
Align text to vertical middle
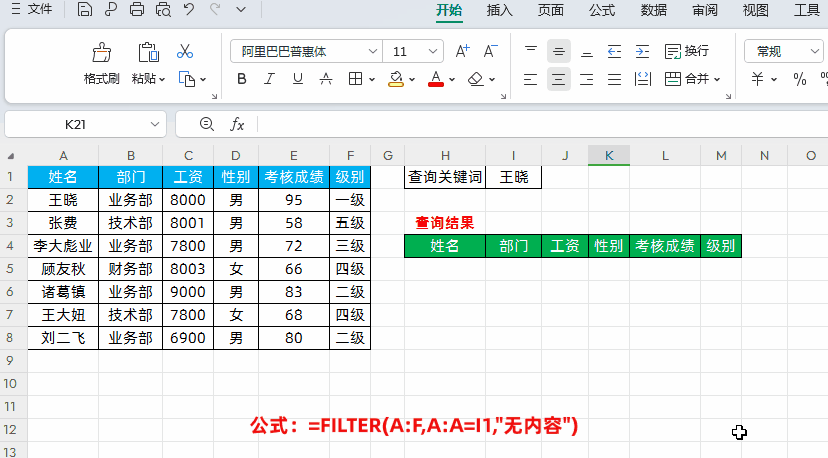559,51
